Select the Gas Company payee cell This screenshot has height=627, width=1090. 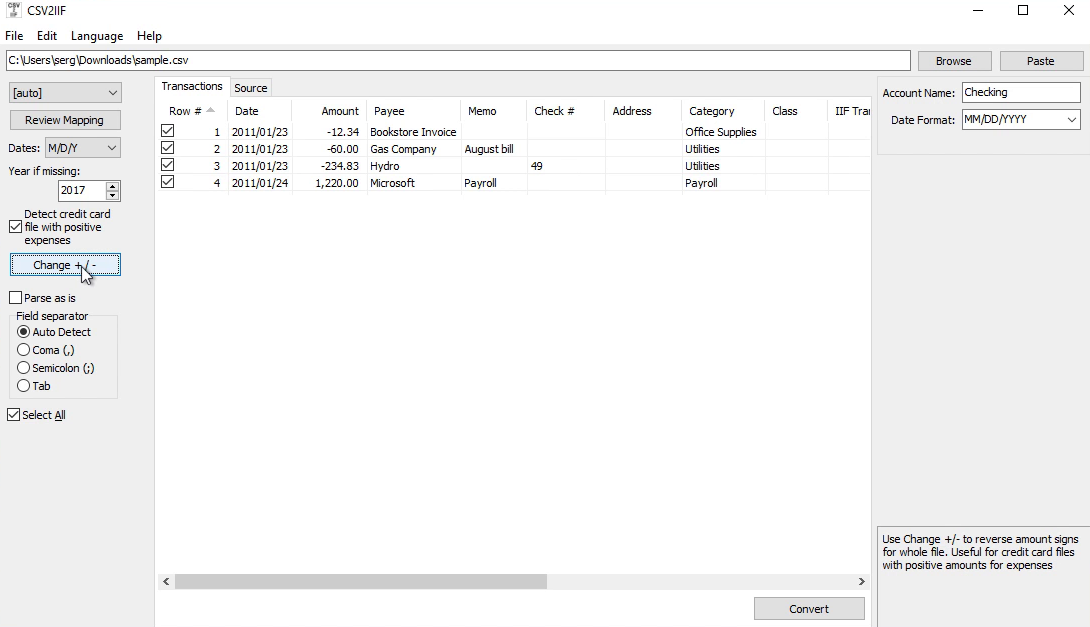(x=413, y=149)
